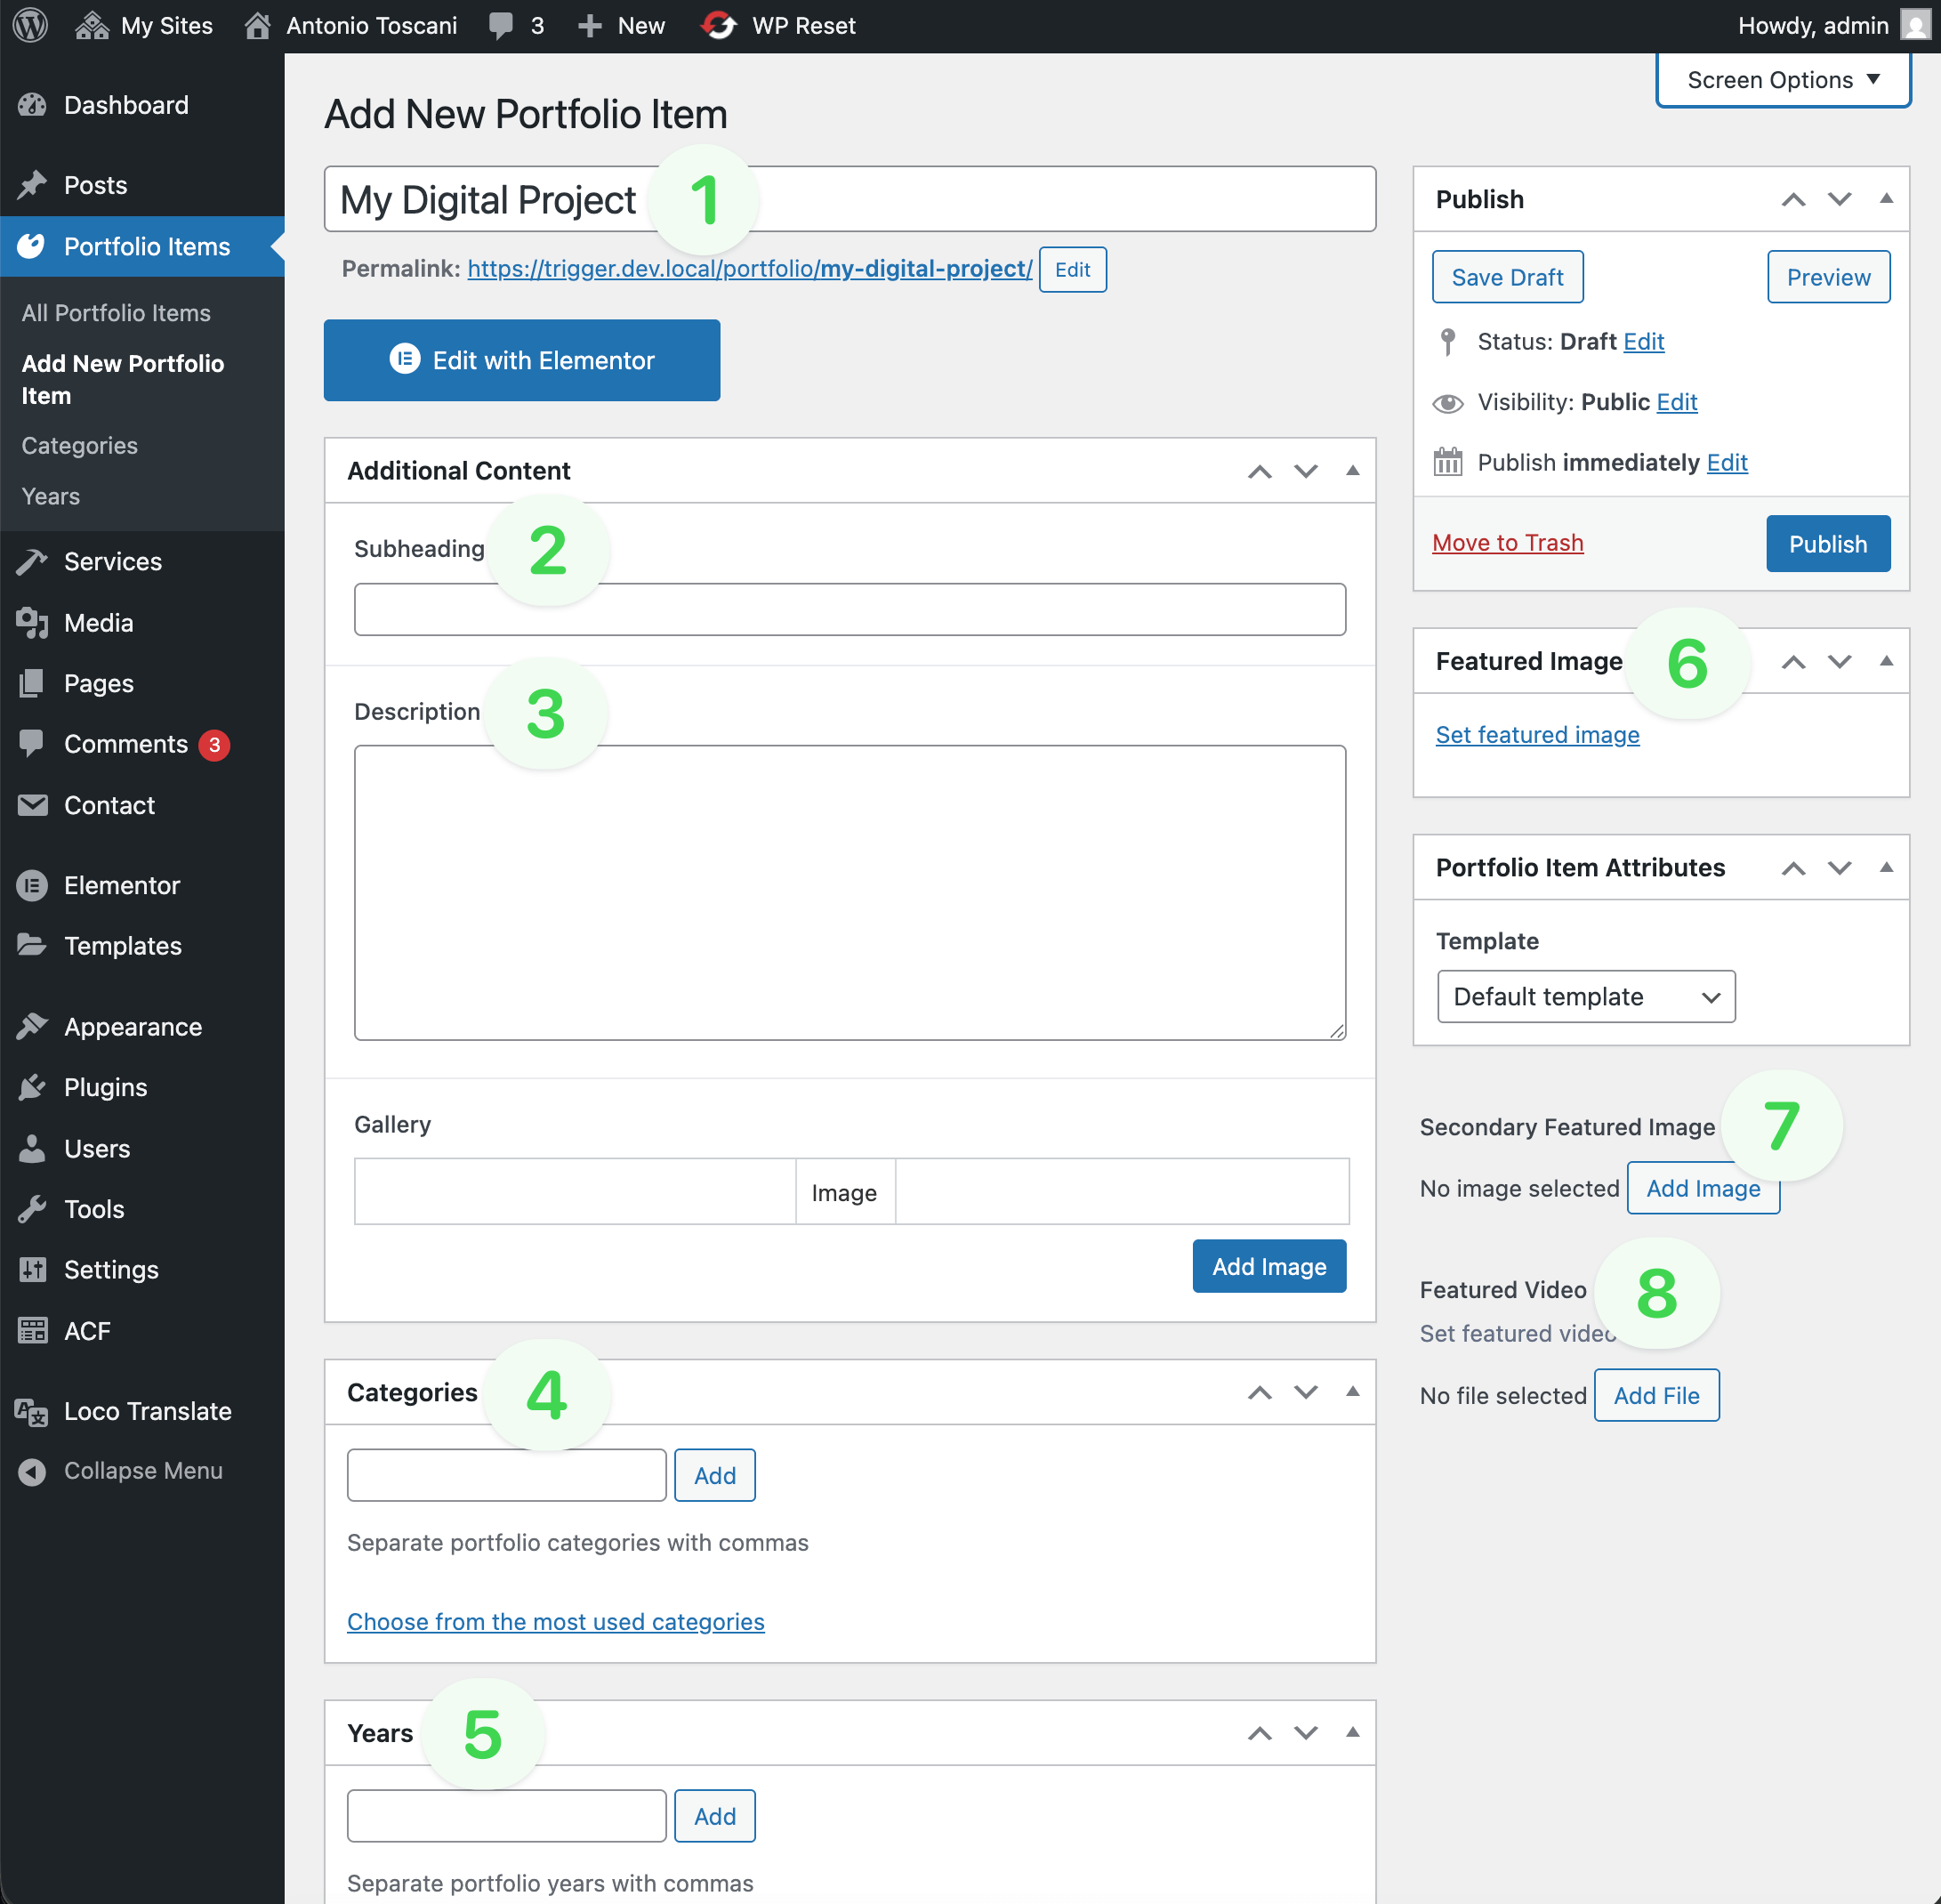This screenshot has width=1941, height=1904.
Task: Open All Portfolio Items submenu
Action: [116, 313]
